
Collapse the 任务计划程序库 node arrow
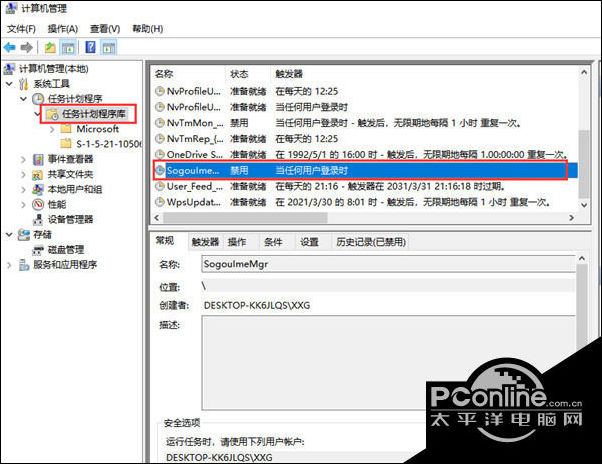pyautogui.click(x=37, y=114)
